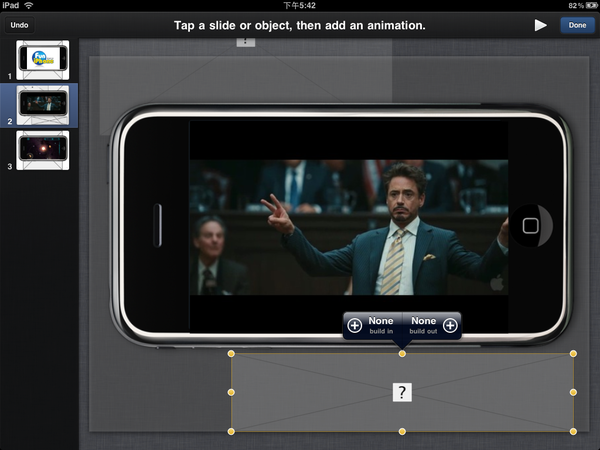Screen dimensions: 600x450
Task: Tap the None build out label
Action: click(x=423, y=325)
